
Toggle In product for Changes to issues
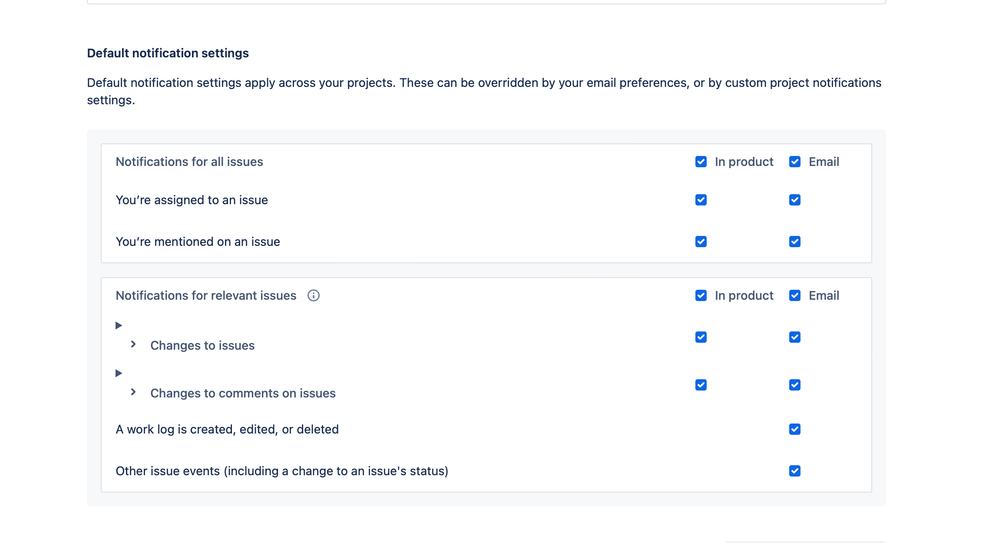(701, 337)
